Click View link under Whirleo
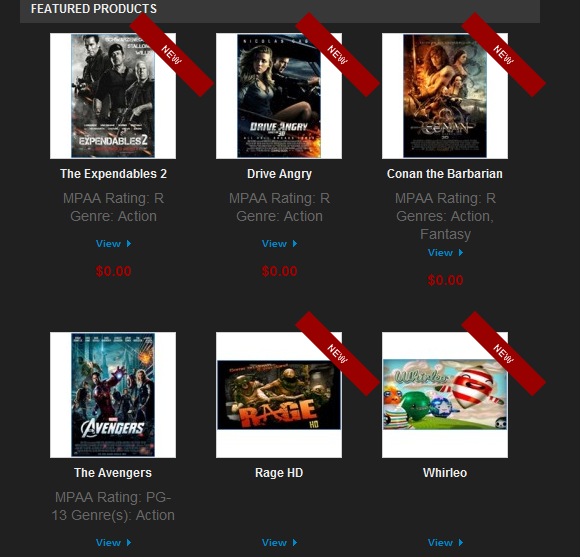This screenshot has width=580, height=557. point(445,543)
